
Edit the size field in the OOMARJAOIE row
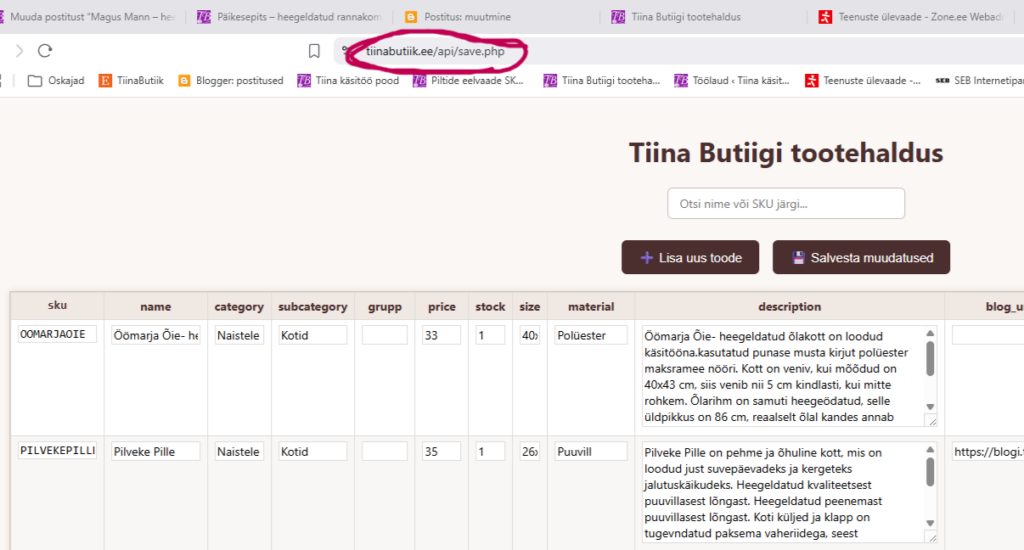click(x=530, y=335)
